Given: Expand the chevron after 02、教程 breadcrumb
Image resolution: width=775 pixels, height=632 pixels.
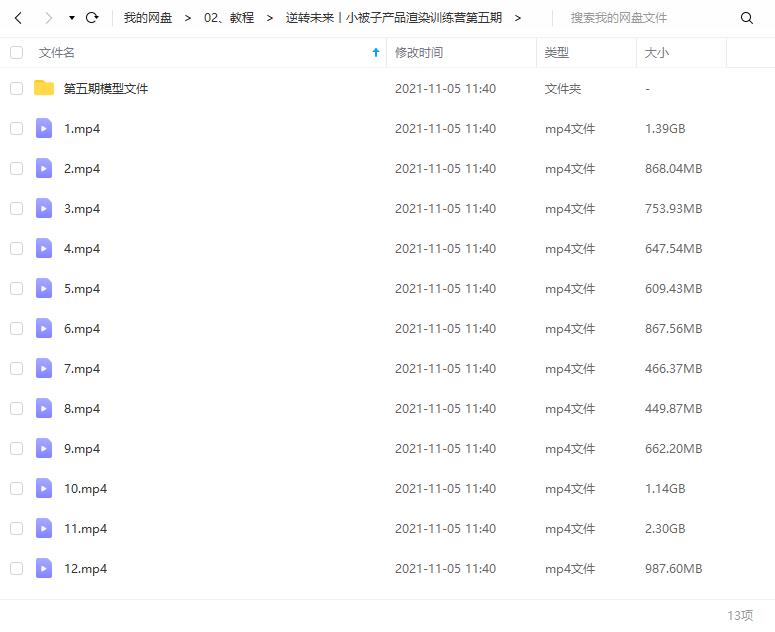Looking at the screenshot, I should [x=270, y=18].
